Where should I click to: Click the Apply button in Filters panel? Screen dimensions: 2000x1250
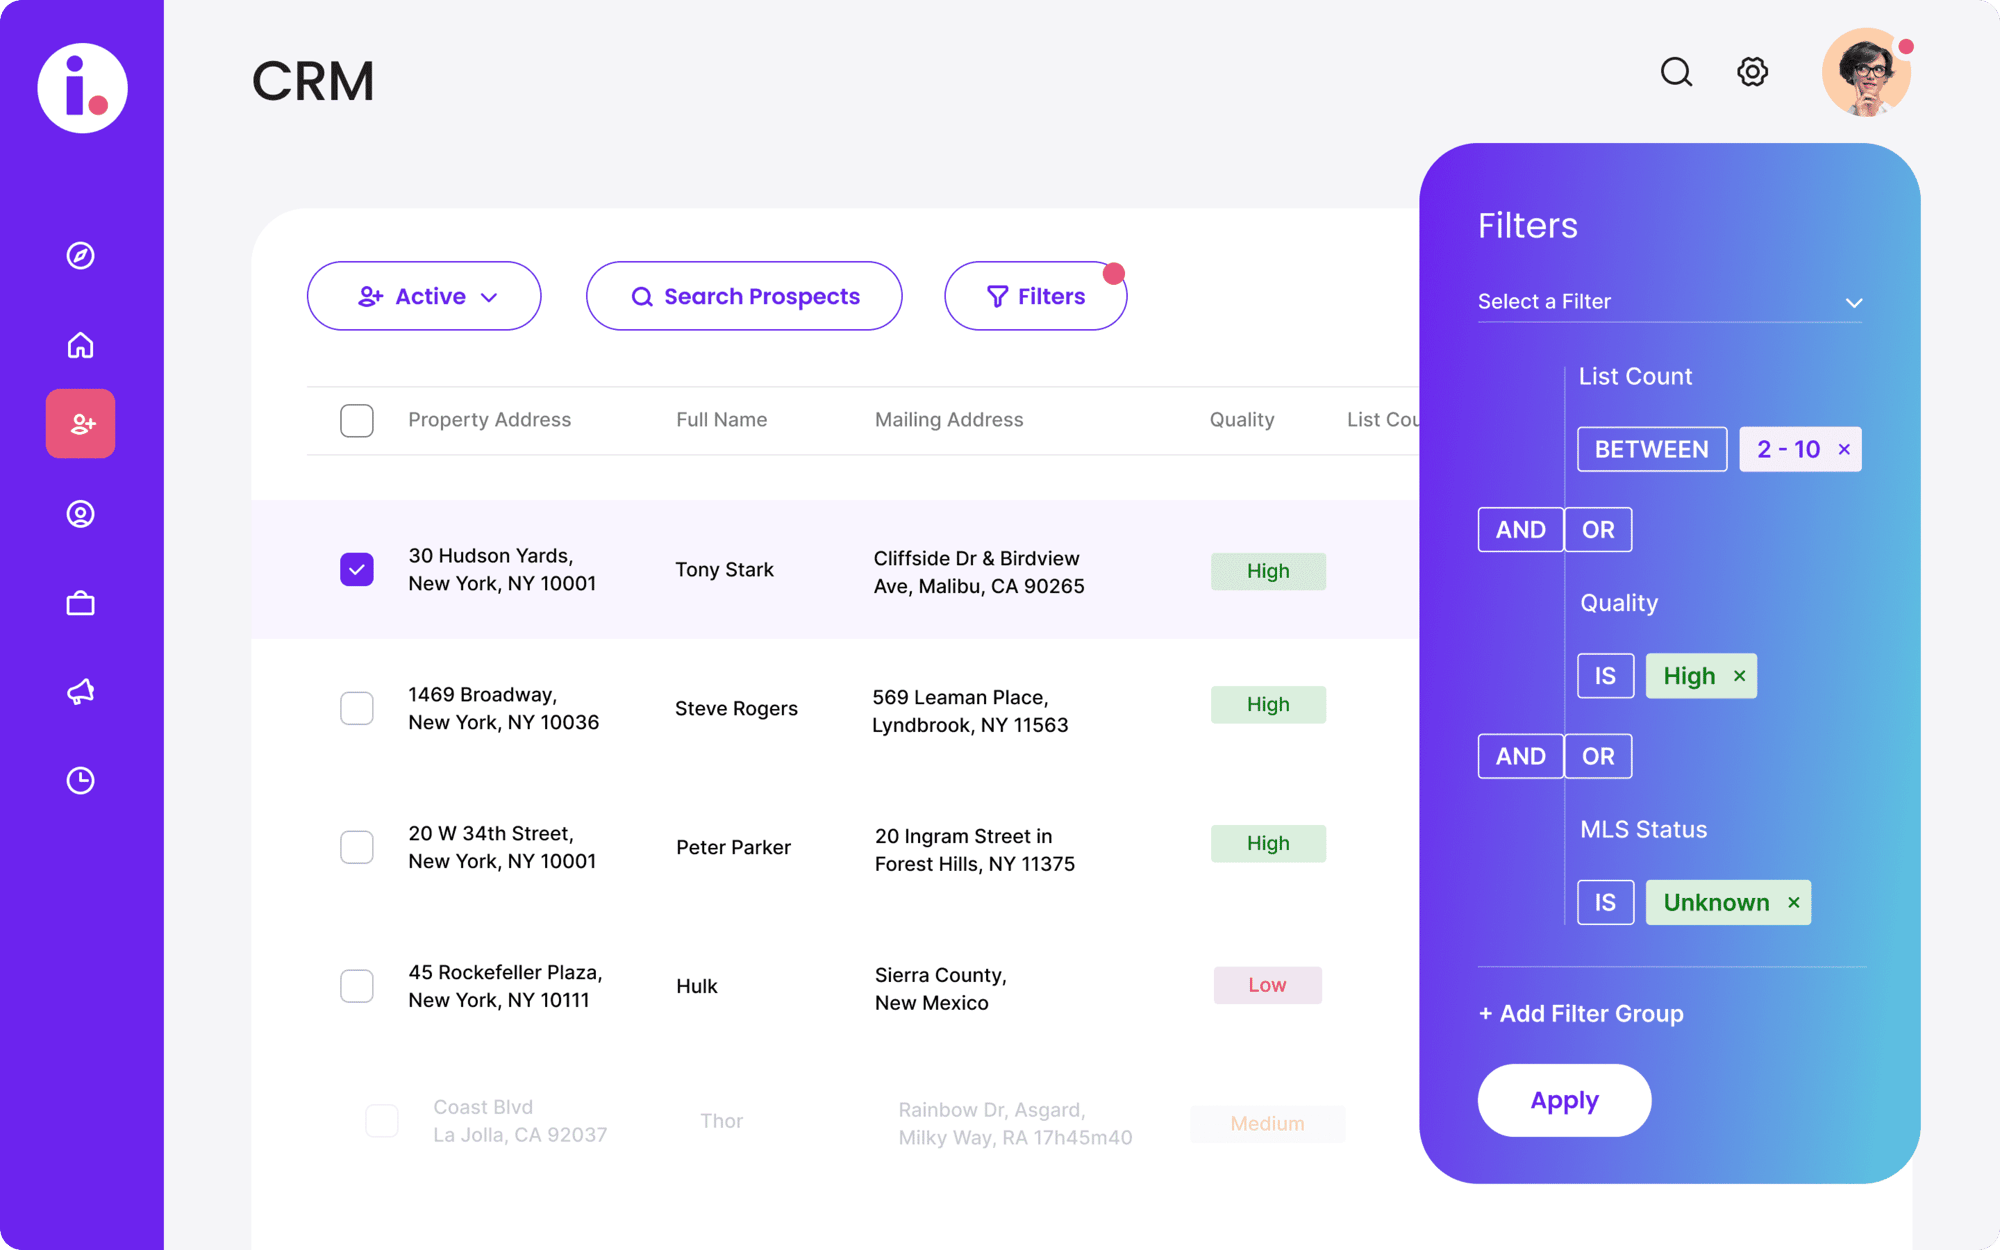[x=1565, y=1099]
